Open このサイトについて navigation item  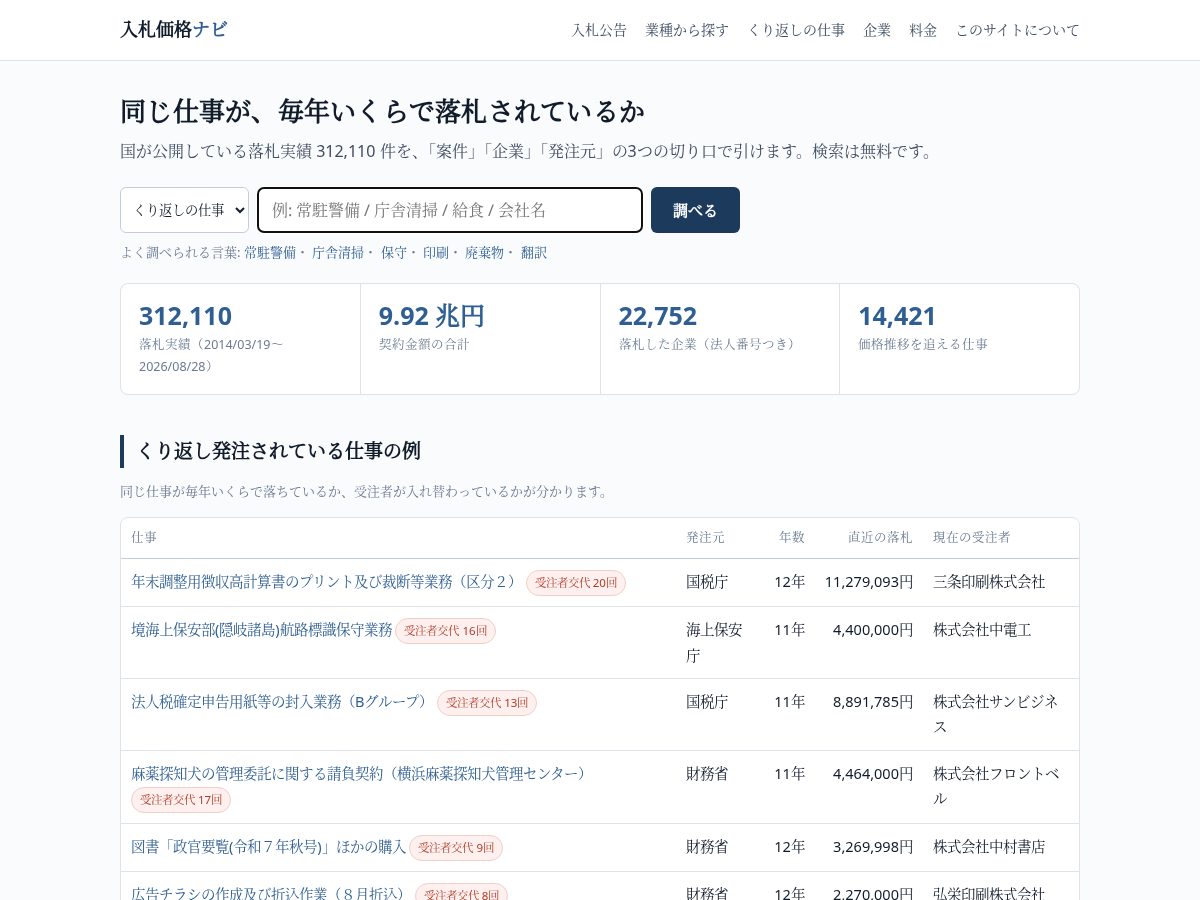(1017, 30)
